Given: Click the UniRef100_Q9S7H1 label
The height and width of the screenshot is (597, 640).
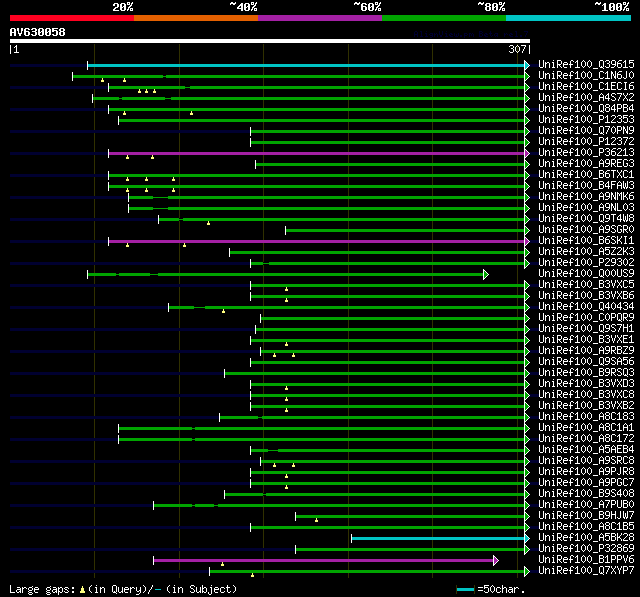Looking at the screenshot, I should click(x=586, y=329).
